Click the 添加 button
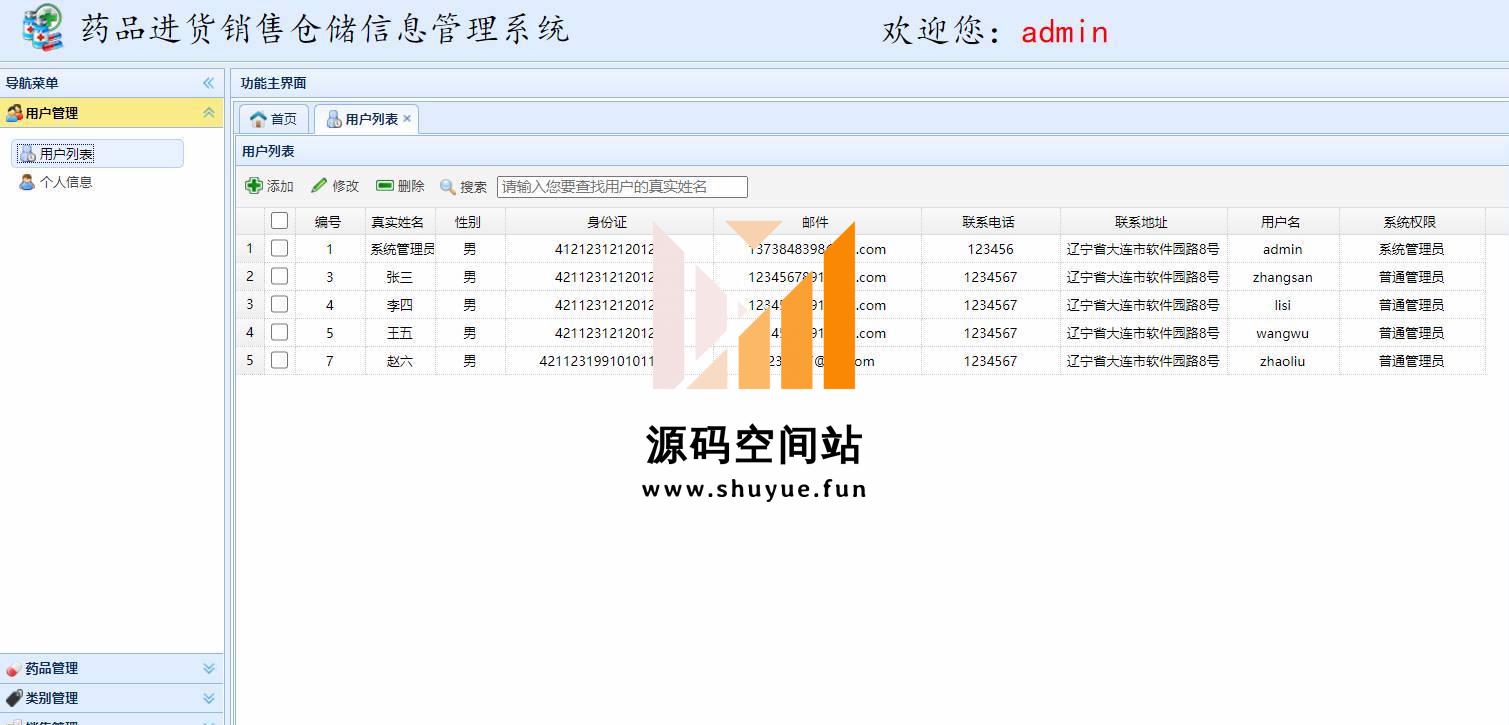The height and width of the screenshot is (725, 1509). coord(269,186)
